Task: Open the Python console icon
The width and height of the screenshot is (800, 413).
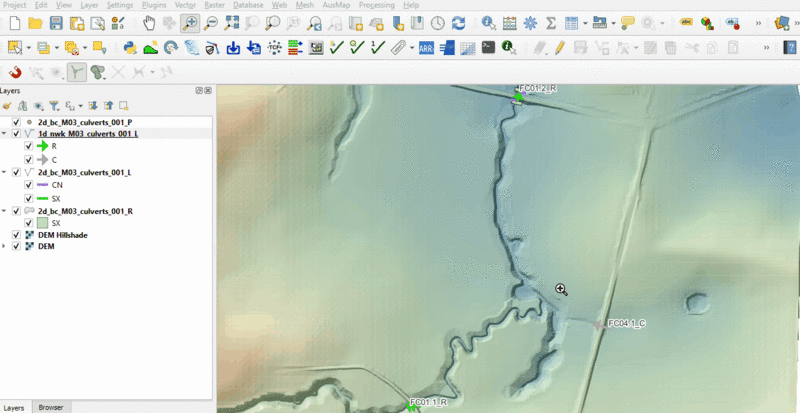Action: (129, 47)
